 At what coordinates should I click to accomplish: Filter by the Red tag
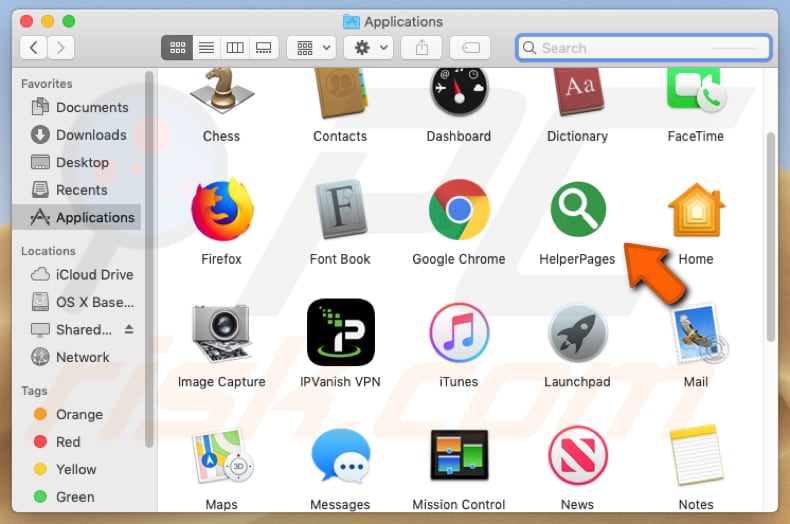point(57,442)
